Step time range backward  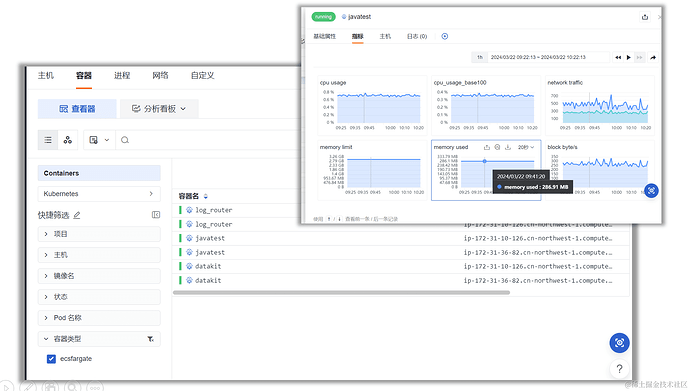click(618, 57)
